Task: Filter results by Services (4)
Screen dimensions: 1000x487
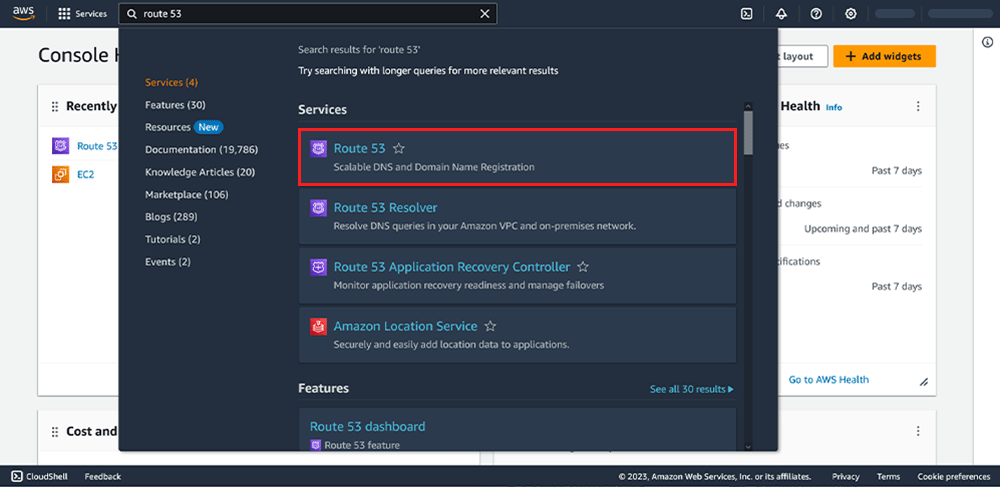Action: point(172,82)
